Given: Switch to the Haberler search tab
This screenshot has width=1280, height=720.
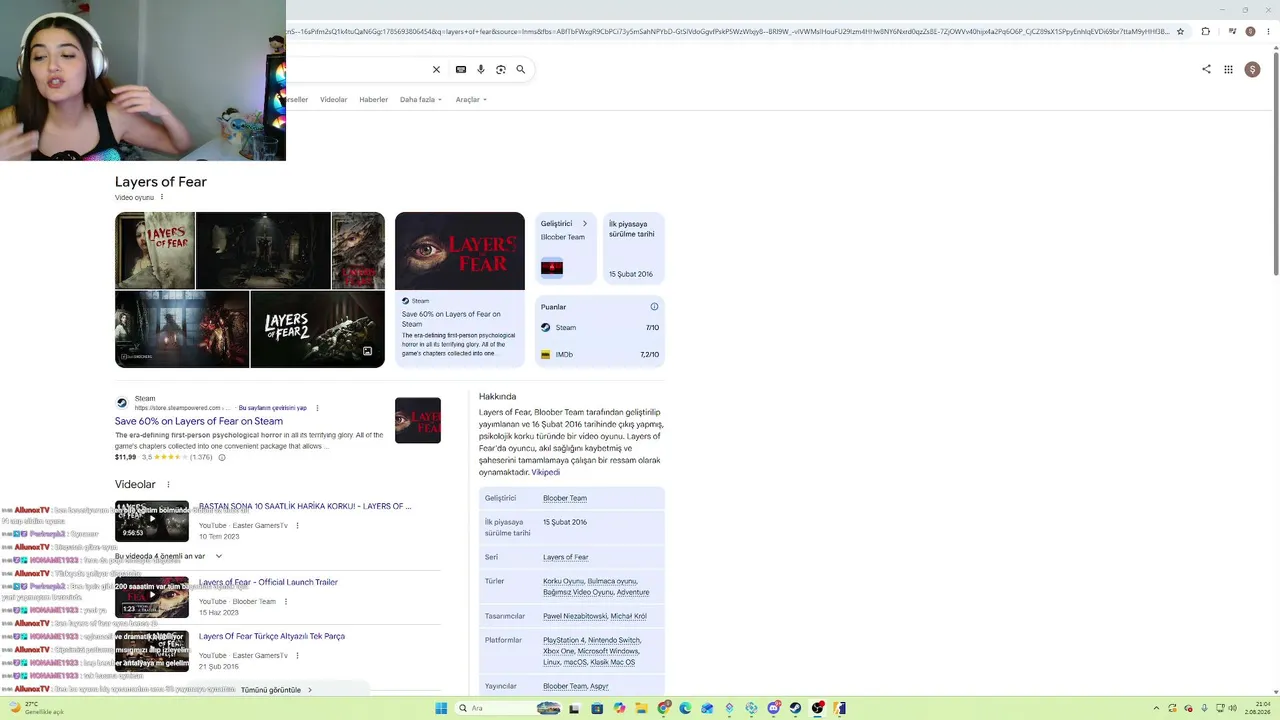Looking at the screenshot, I should [x=373, y=100].
